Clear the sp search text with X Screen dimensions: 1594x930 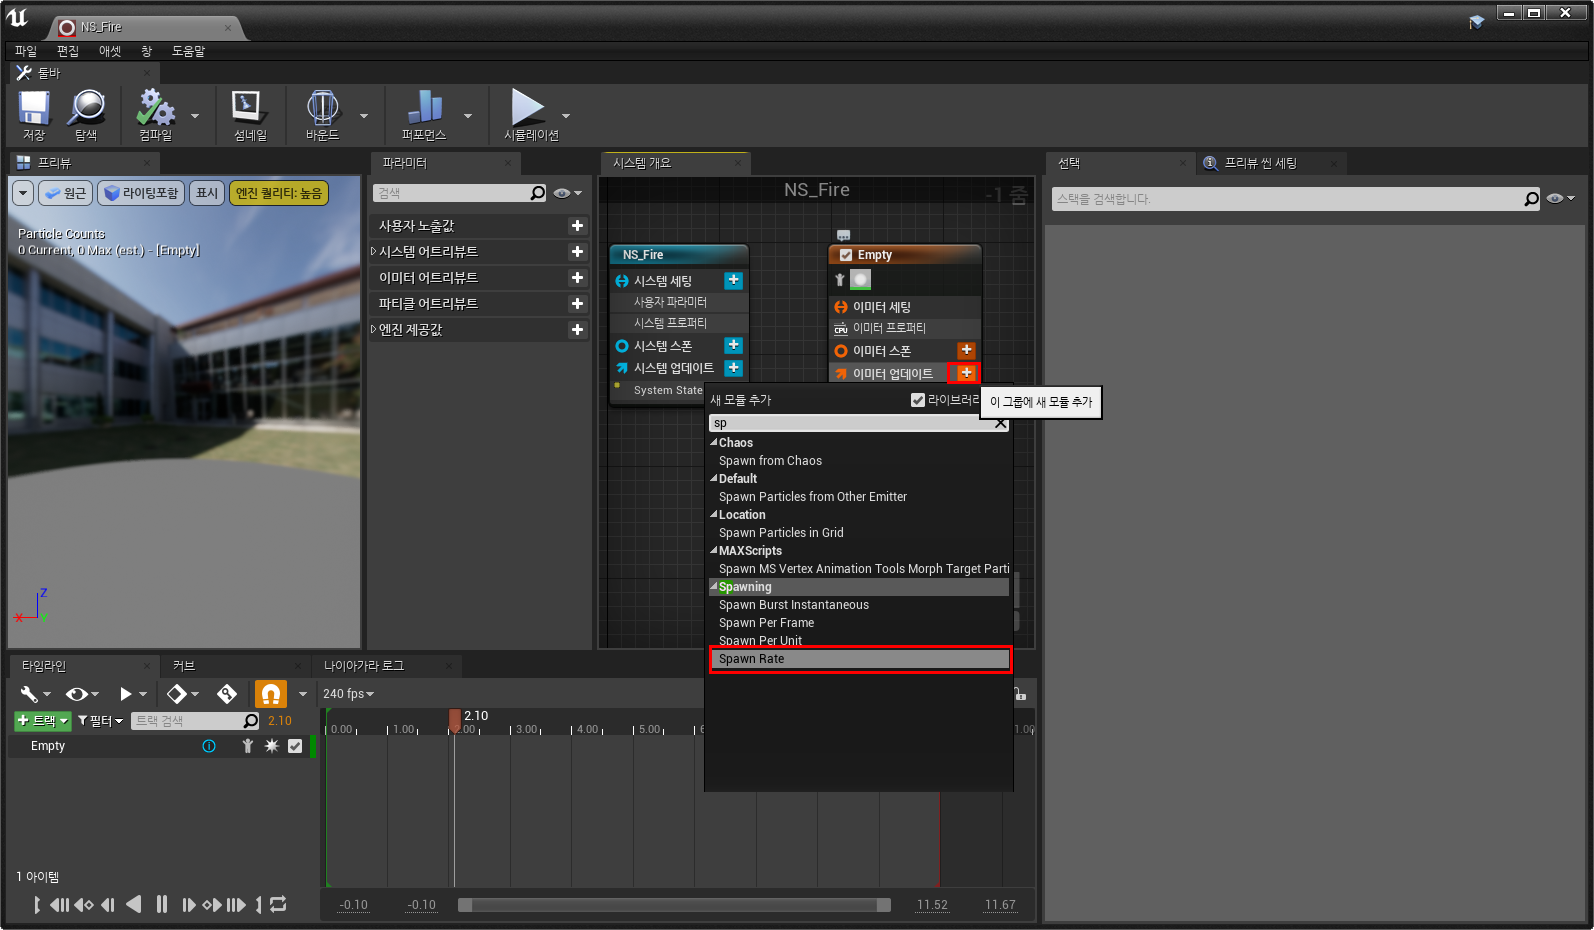pos(1000,423)
